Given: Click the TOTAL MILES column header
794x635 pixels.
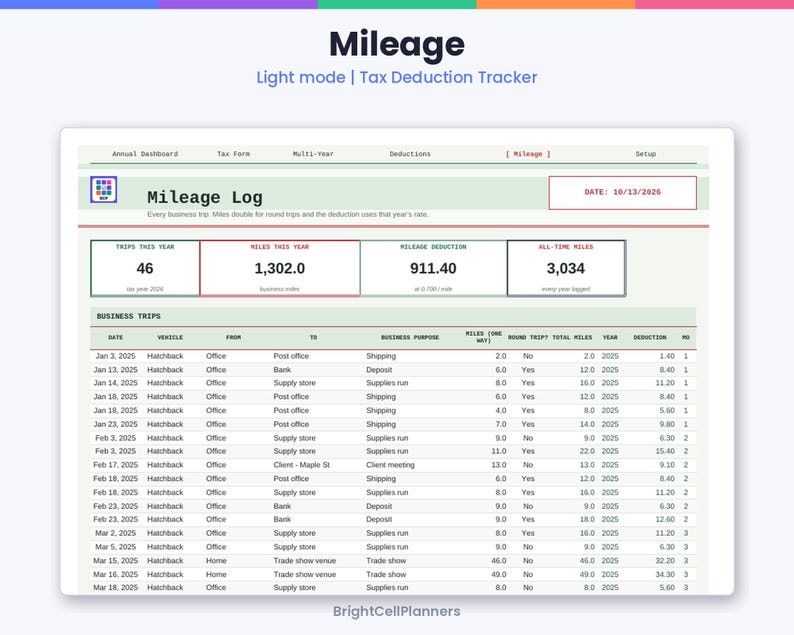Looking at the screenshot, I should pyautogui.click(x=572, y=337).
